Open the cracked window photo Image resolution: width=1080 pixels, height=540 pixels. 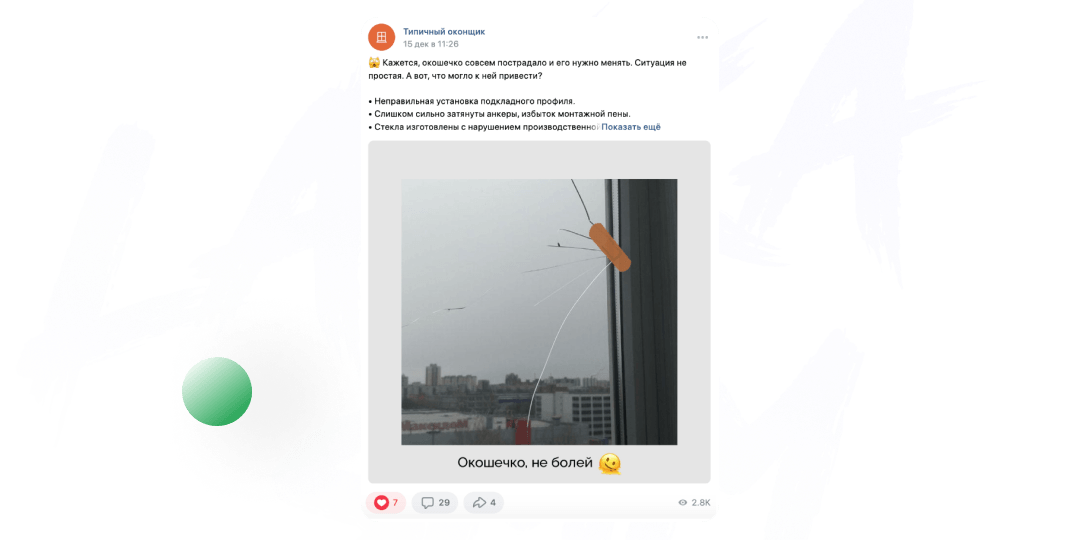pyautogui.click(x=539, y=311)
